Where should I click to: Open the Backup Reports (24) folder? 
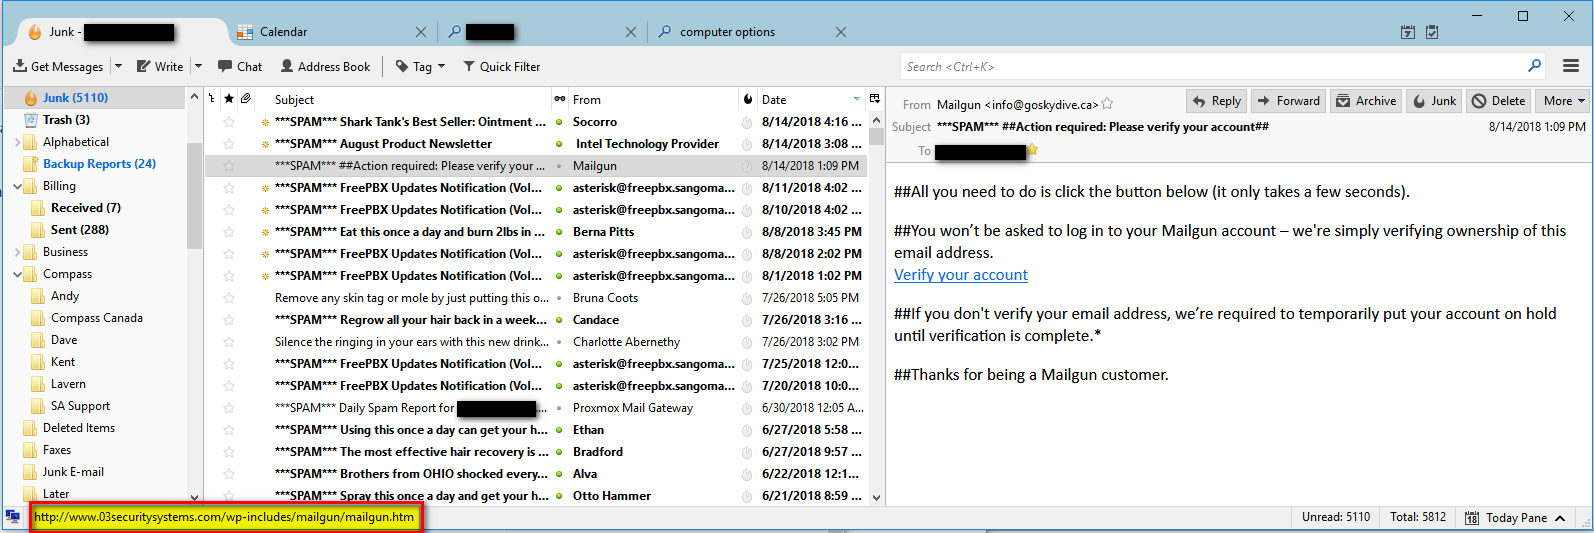click(99, 164)
